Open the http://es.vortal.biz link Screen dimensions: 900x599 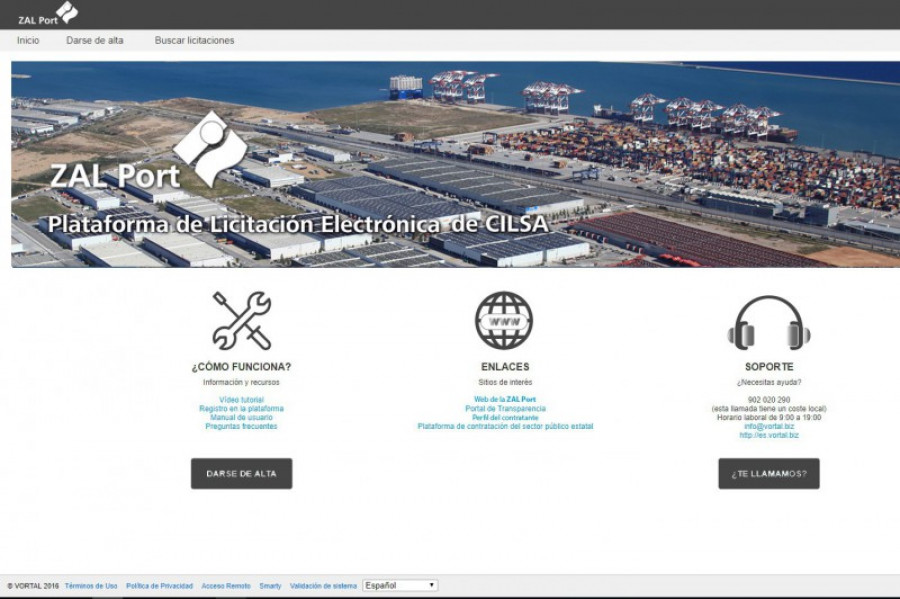click(x=769, y=435)
